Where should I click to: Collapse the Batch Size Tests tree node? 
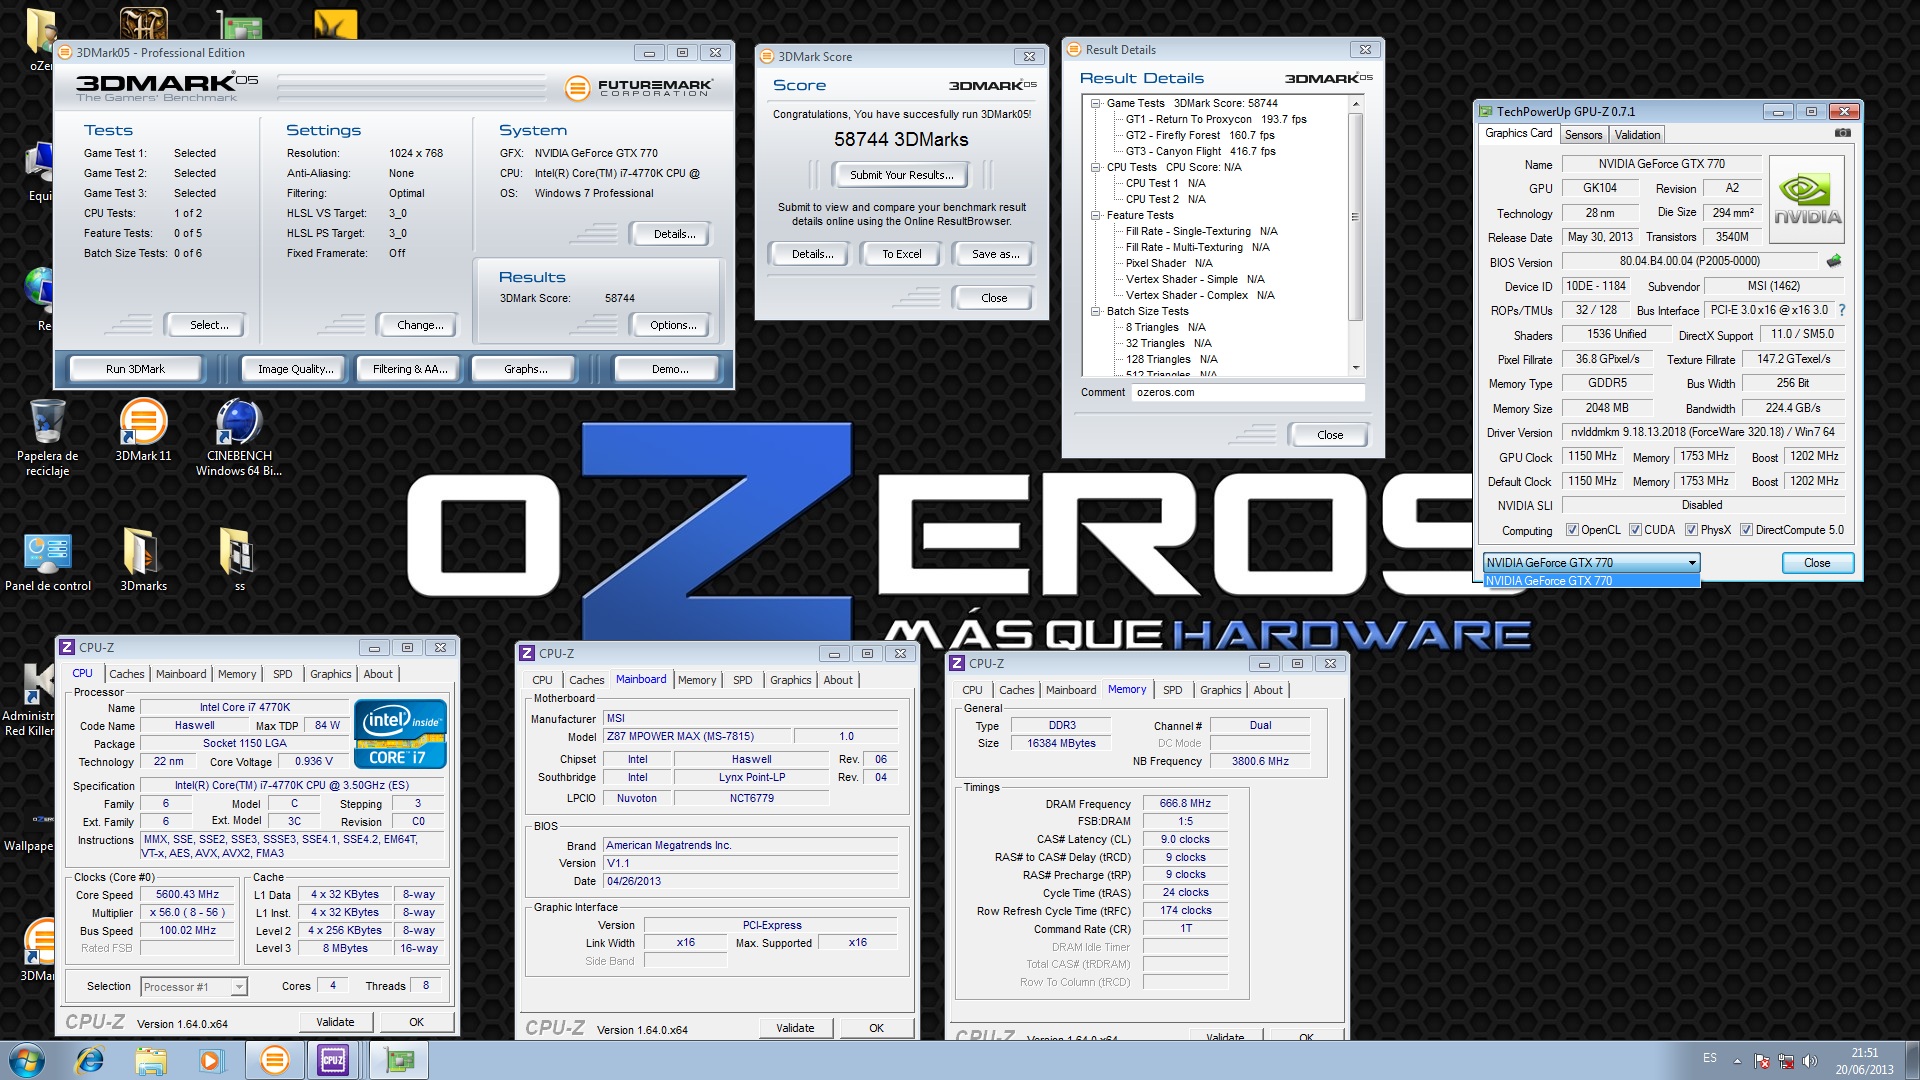1096,311
